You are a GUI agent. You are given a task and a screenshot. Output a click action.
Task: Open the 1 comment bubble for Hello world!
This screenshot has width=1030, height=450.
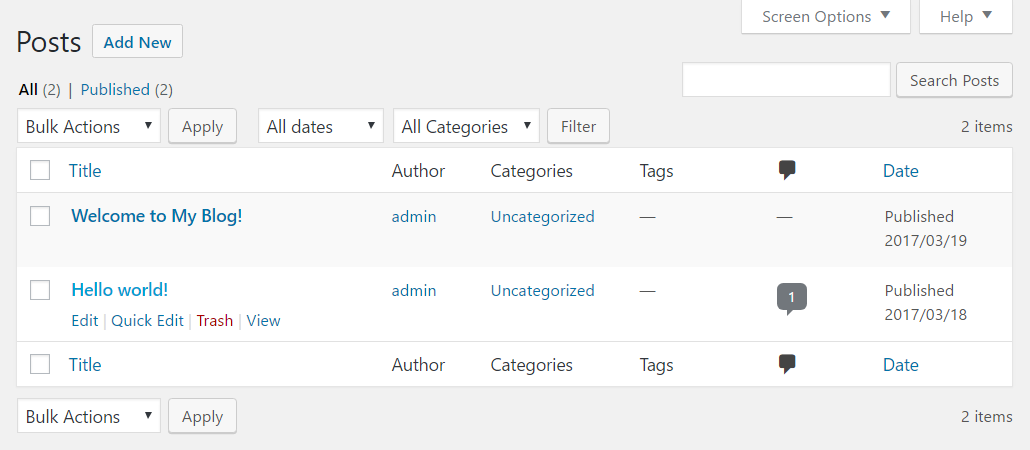click(791, 297)
